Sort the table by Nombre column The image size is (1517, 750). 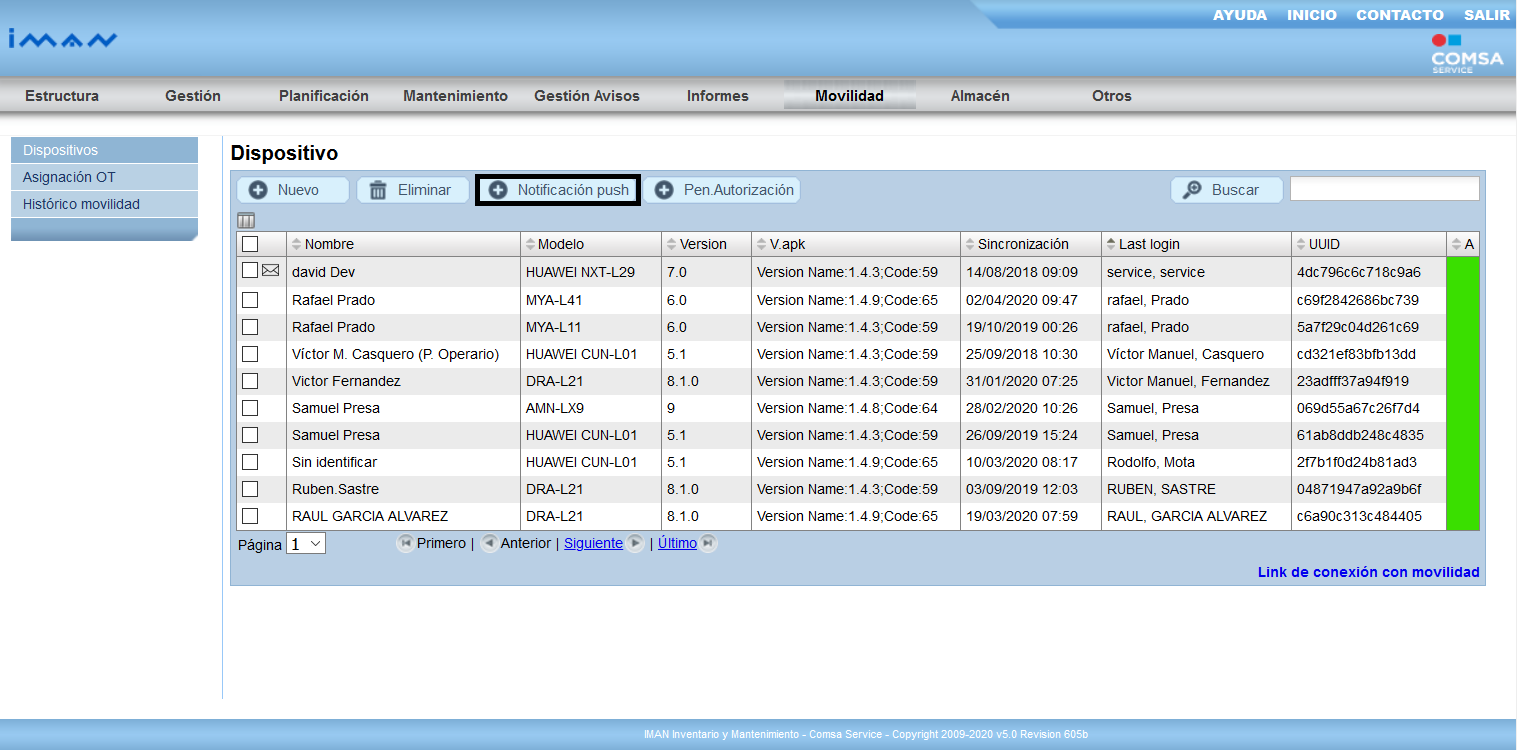[329, 244]
